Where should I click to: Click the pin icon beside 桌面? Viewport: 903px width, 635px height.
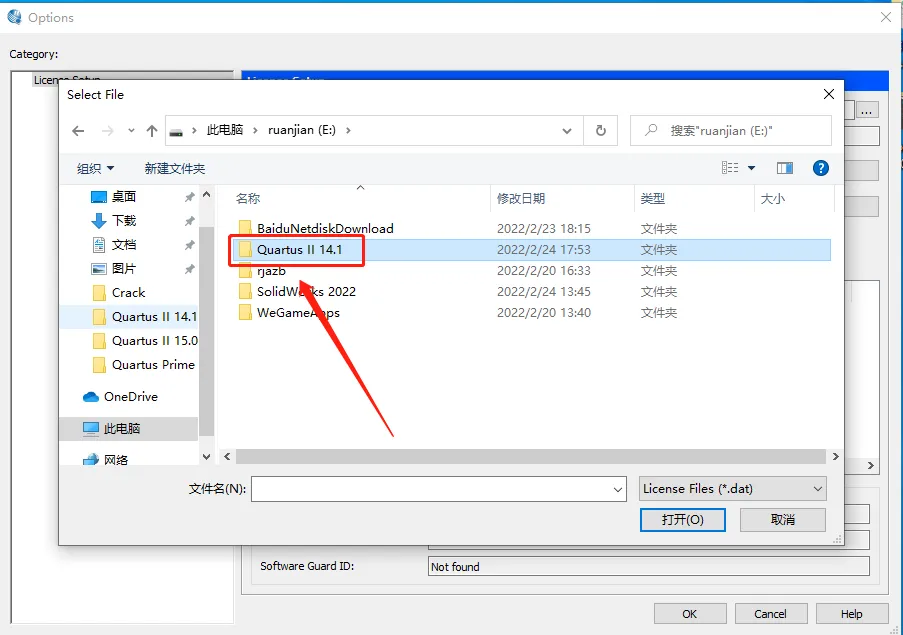tap(189, 197)
